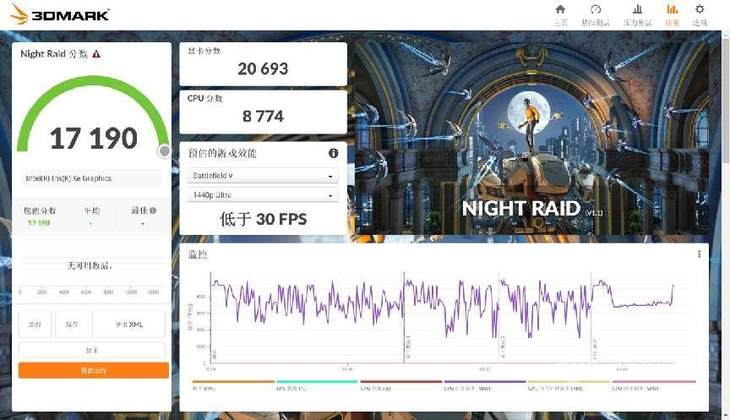Open the Options gear icon
730x420 pixels.
[x=700, y=9]
